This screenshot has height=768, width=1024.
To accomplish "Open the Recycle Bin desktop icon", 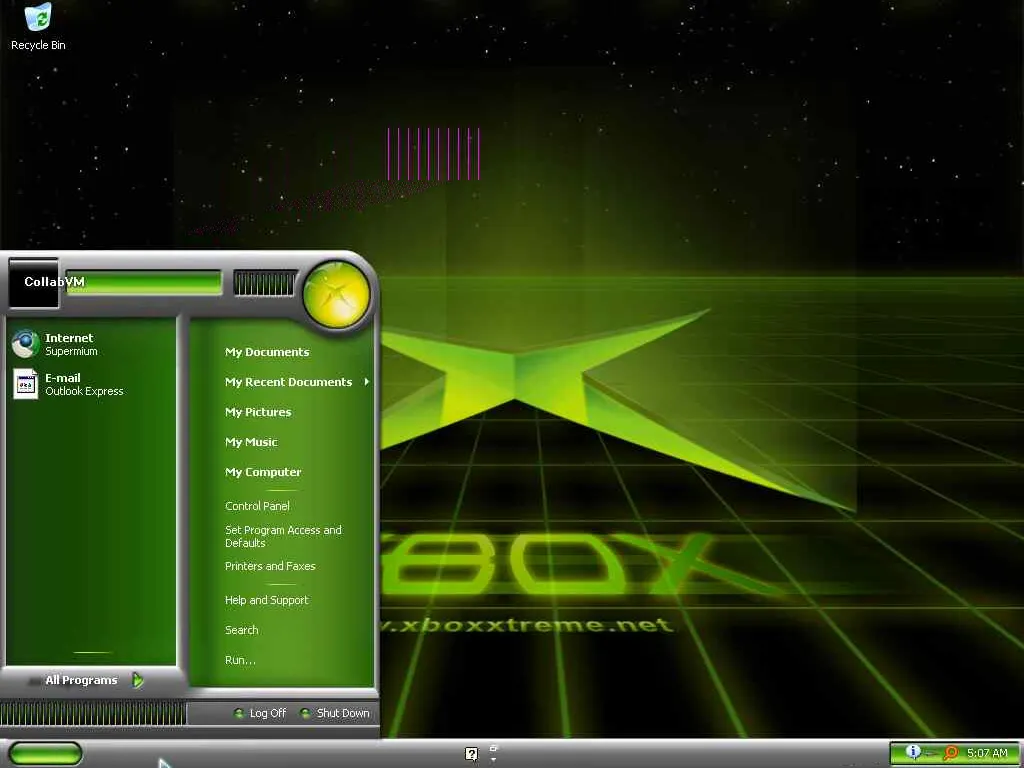I will click(38, 26).
